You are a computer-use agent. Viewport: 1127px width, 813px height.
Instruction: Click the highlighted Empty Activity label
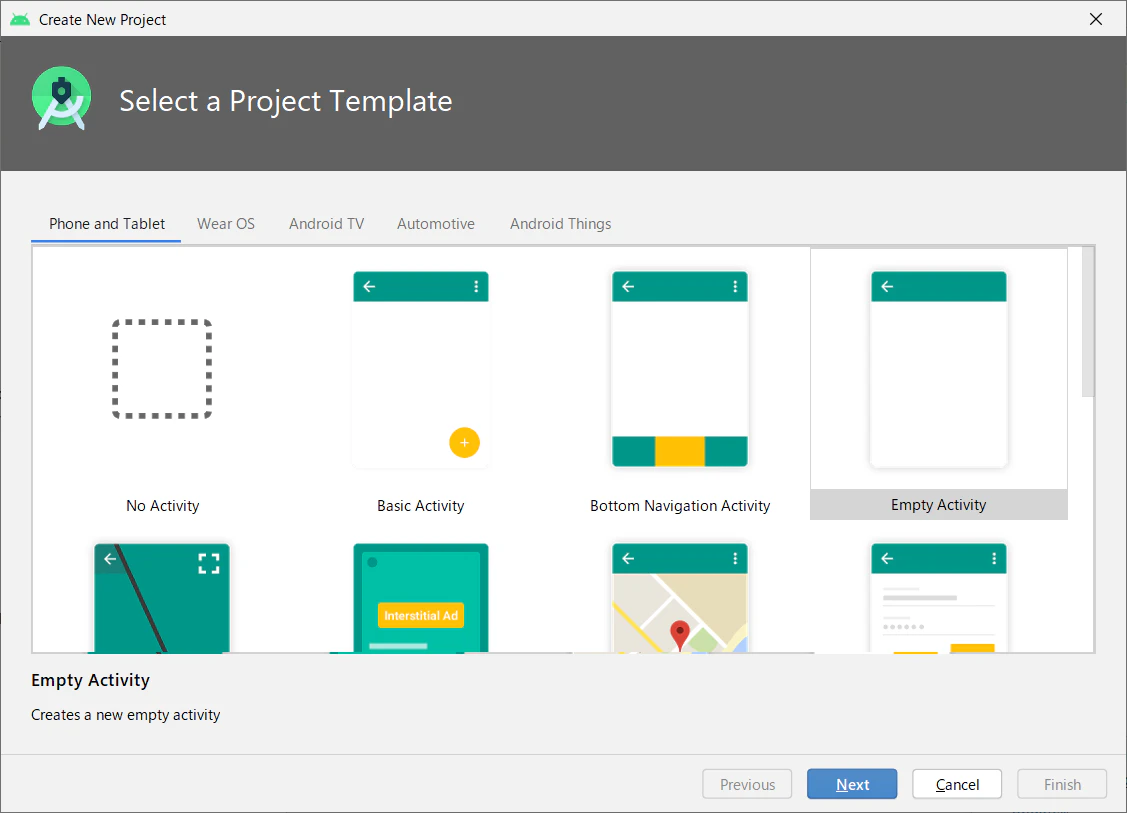[939, 505]
